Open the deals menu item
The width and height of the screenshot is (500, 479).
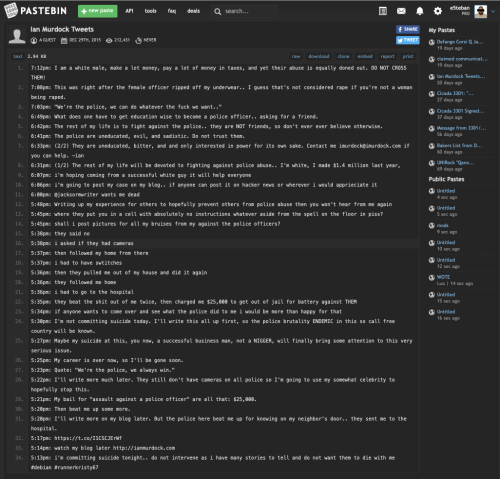pyautogui.click(x=193, y=11)
